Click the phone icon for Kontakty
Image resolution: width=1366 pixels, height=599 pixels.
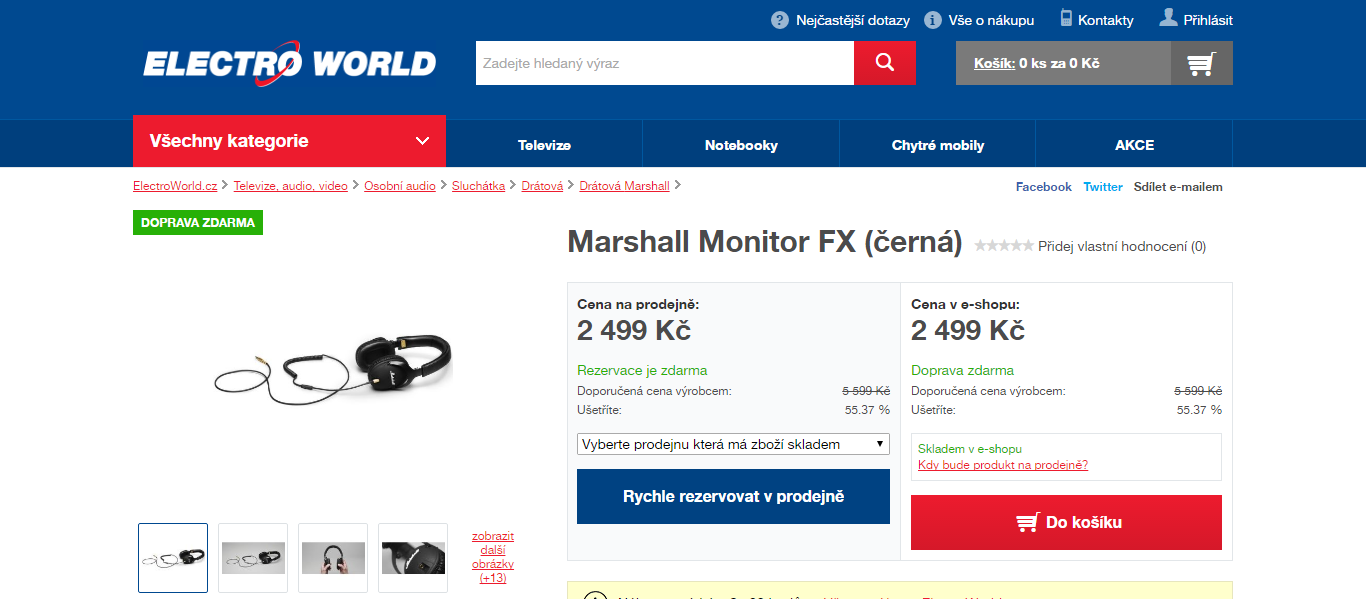[x=1066, y=19]
